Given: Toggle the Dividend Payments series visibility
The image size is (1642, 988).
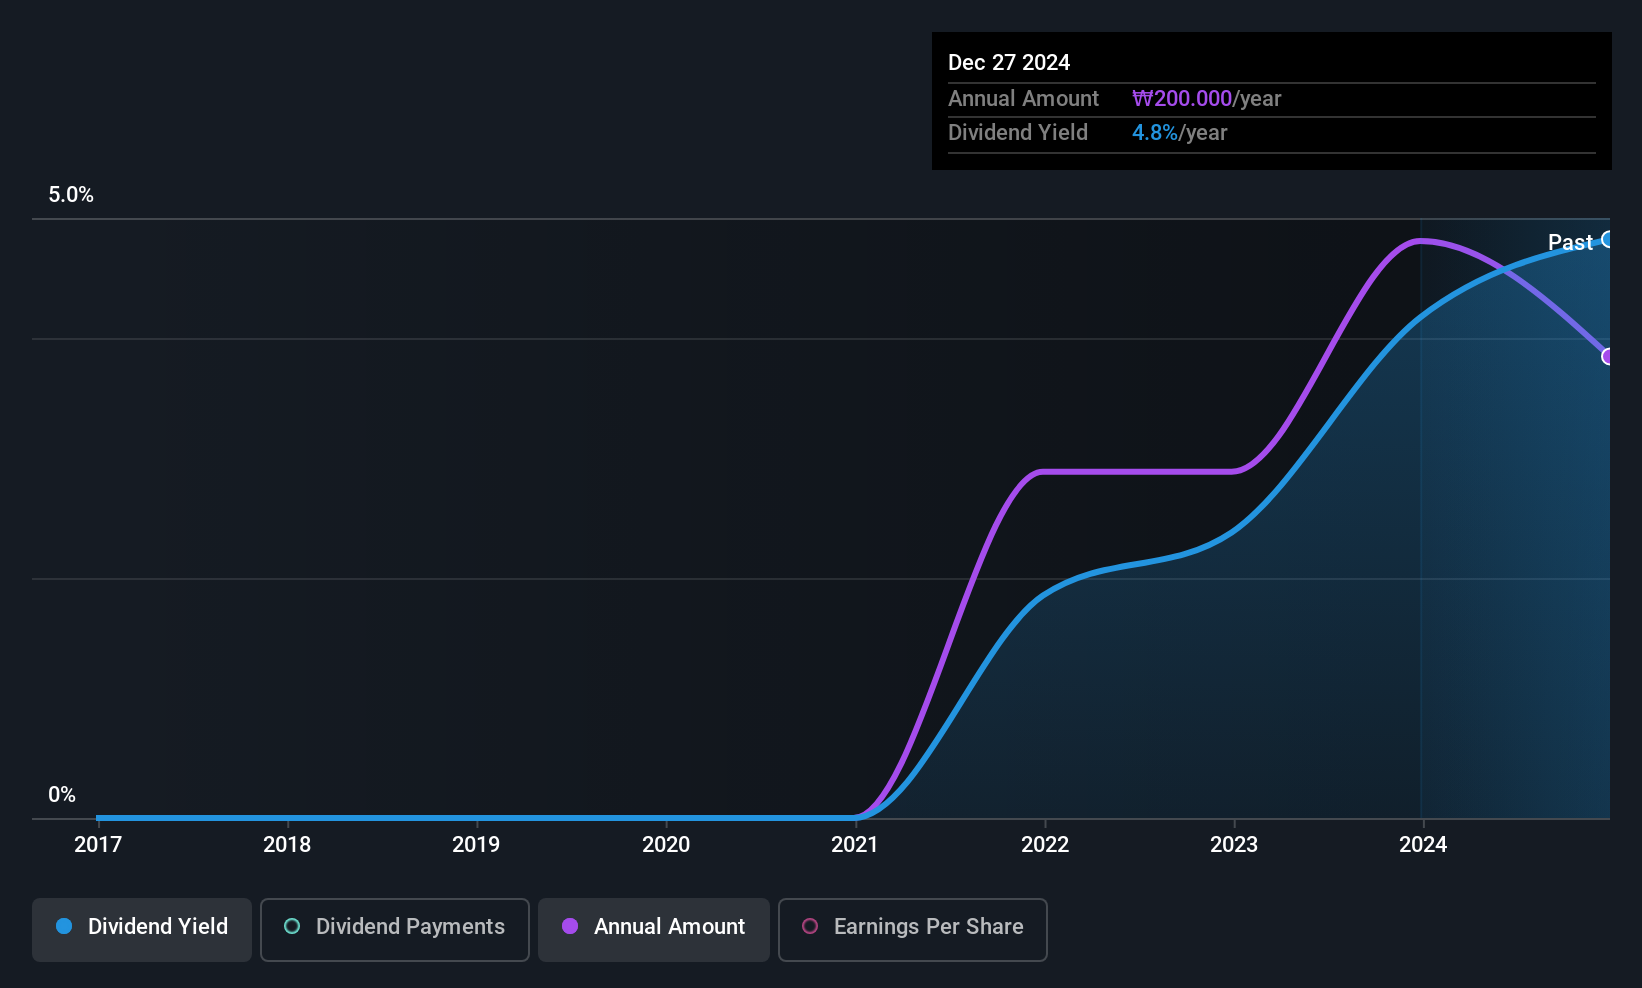Looking at the screenshot, I should tap(394, 929).
